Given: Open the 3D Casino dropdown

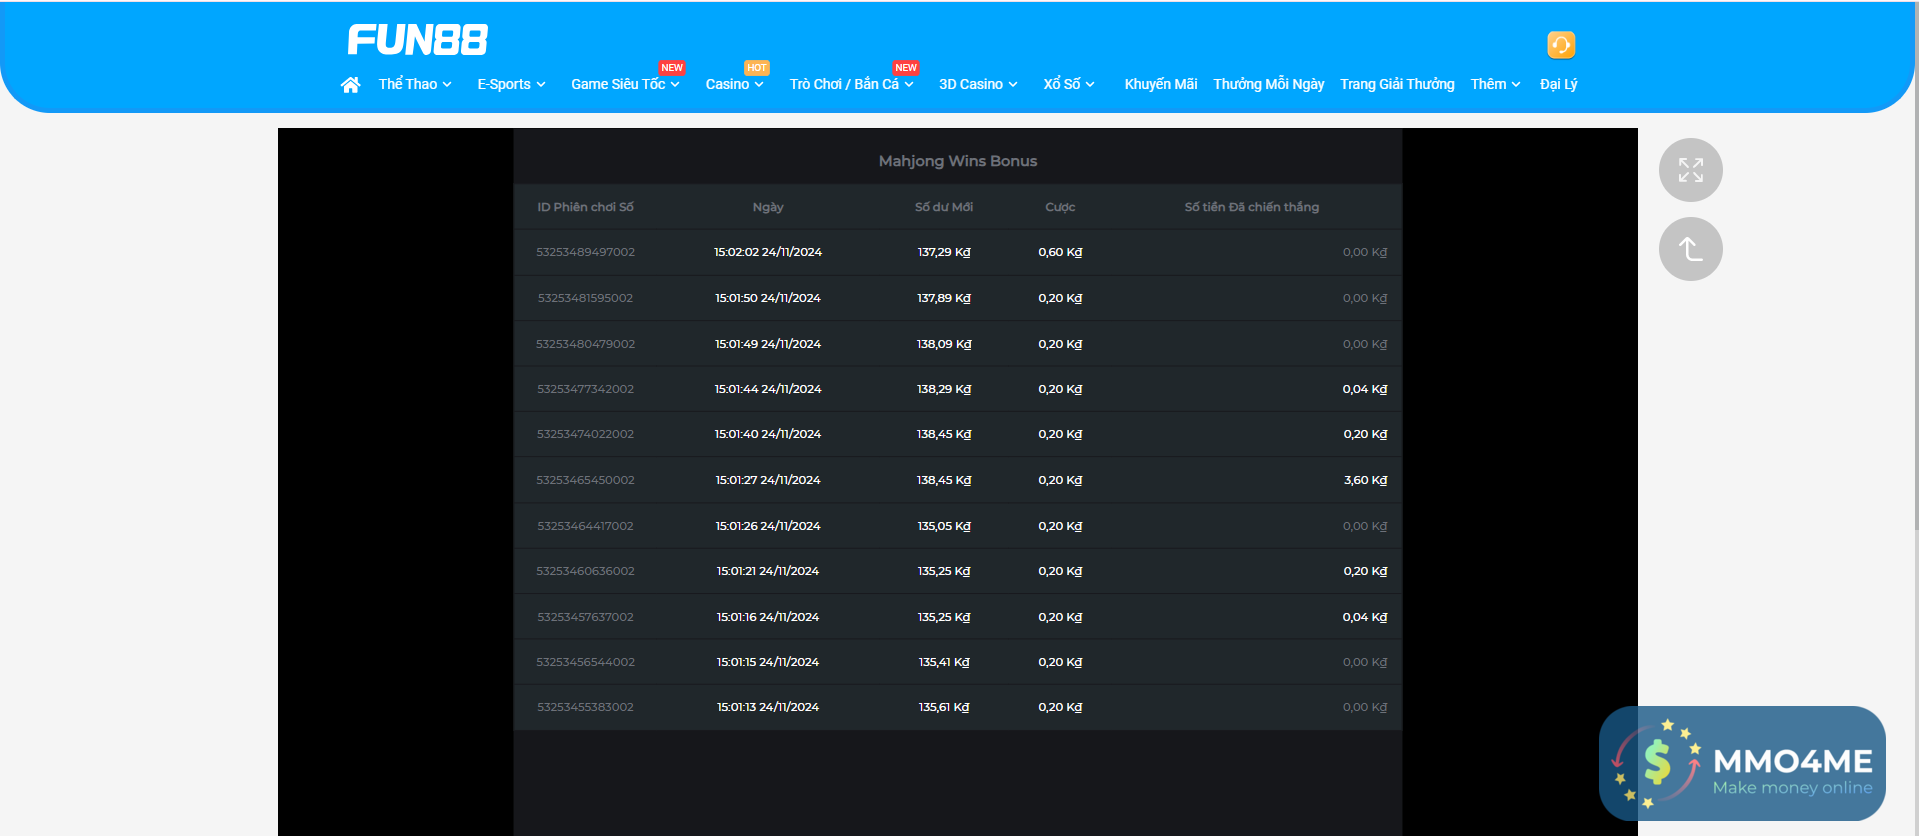Looking at the screenshot, I should [x=977, y=85].
